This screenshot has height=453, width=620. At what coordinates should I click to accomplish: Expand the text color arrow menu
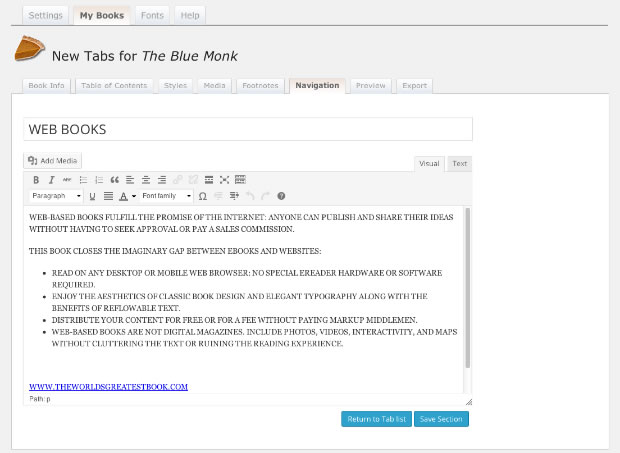pos(134,196)
